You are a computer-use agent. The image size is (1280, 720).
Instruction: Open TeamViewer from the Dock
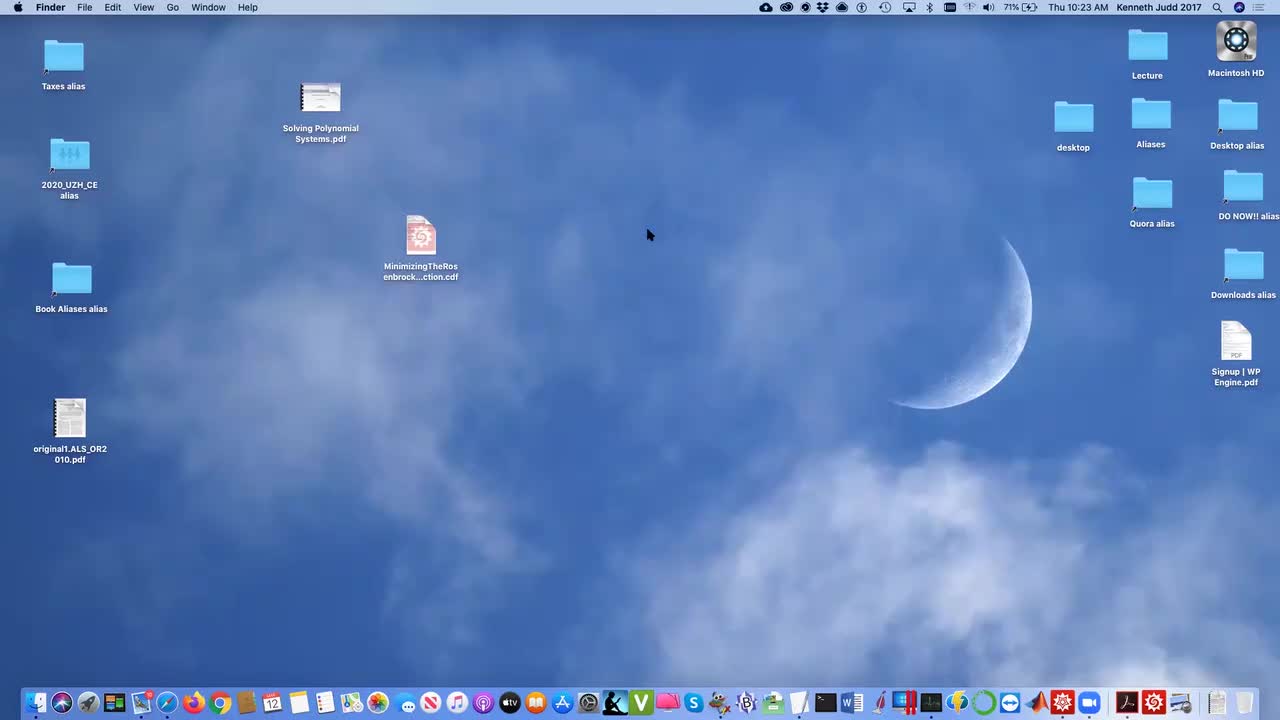1010,703
